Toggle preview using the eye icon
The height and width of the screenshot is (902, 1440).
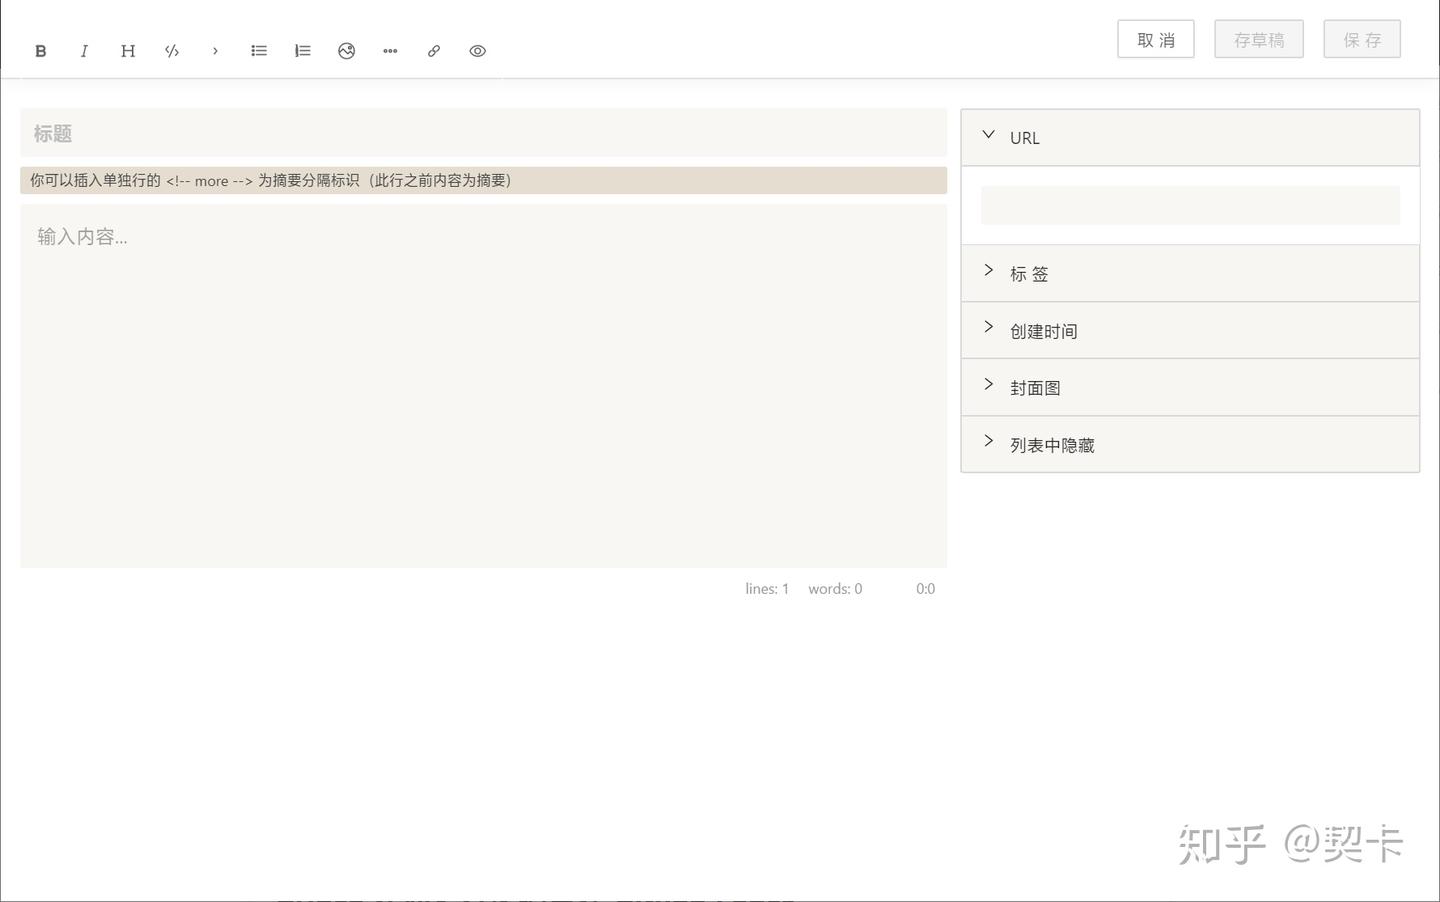coord(478,51)
